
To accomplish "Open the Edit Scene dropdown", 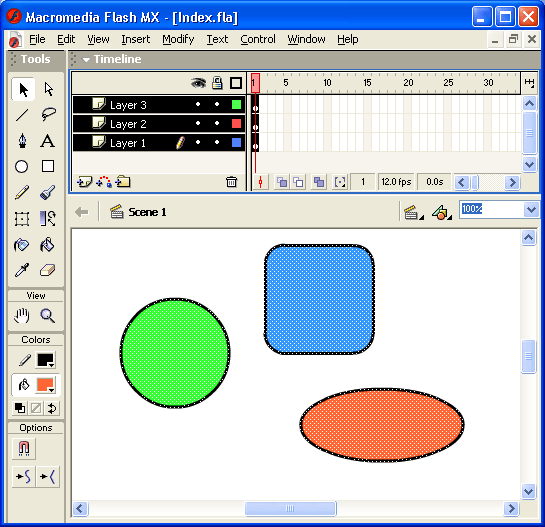I will pos(413,212).
